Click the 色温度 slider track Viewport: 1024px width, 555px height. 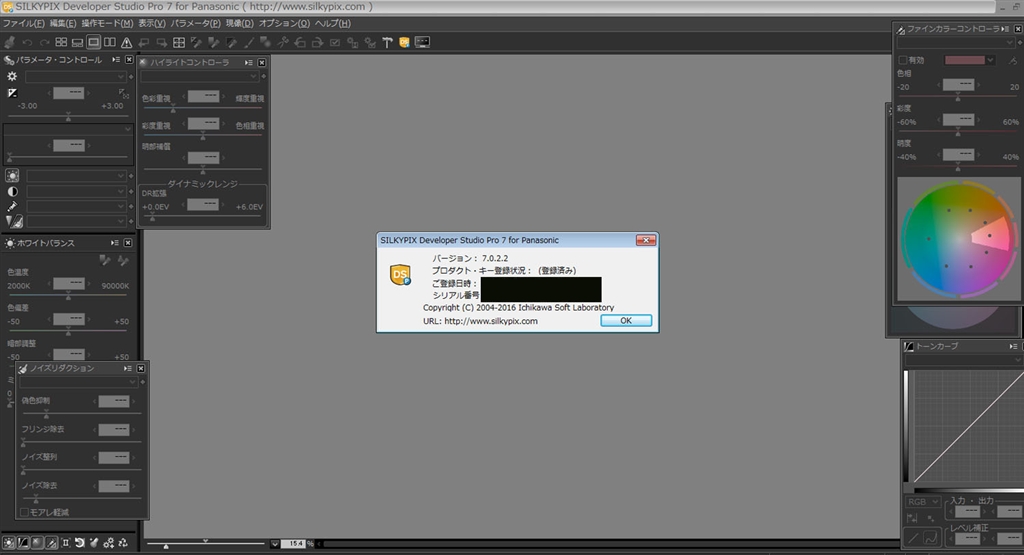tap(68, 296)
